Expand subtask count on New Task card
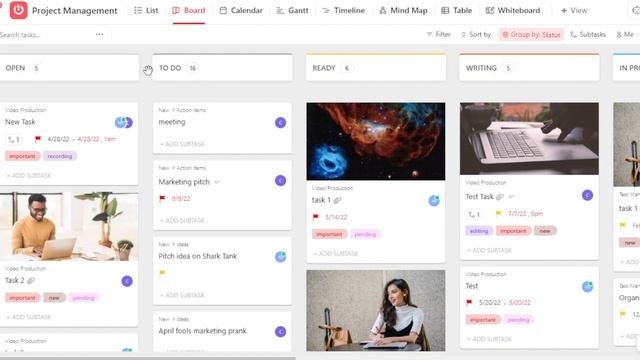Viewport: 640px width, 360px height. tap(13, 140)
